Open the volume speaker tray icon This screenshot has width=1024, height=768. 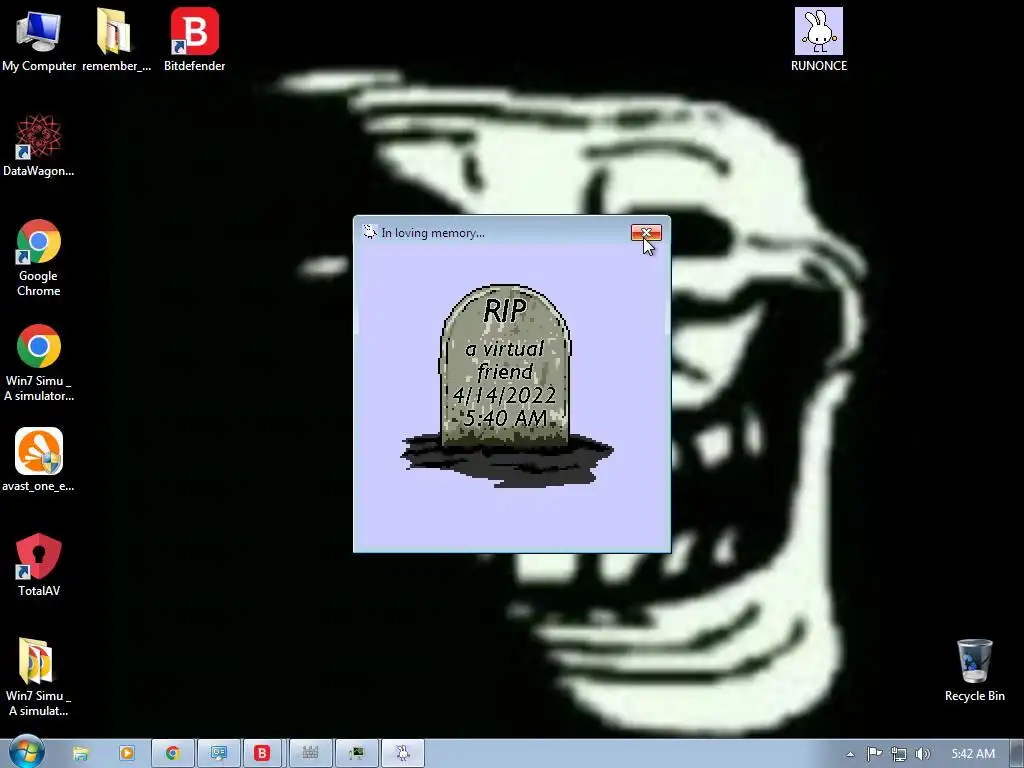coord(923,754)
